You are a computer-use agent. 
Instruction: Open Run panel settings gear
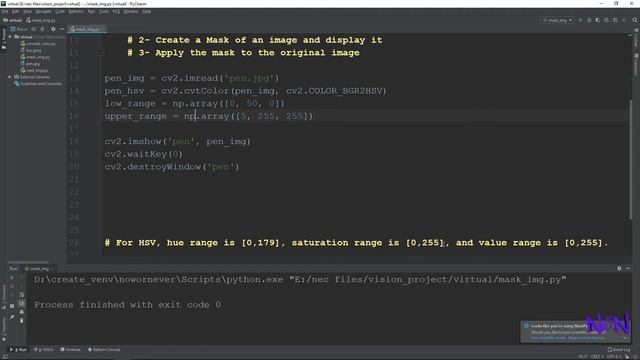click(x=619, y=268)
